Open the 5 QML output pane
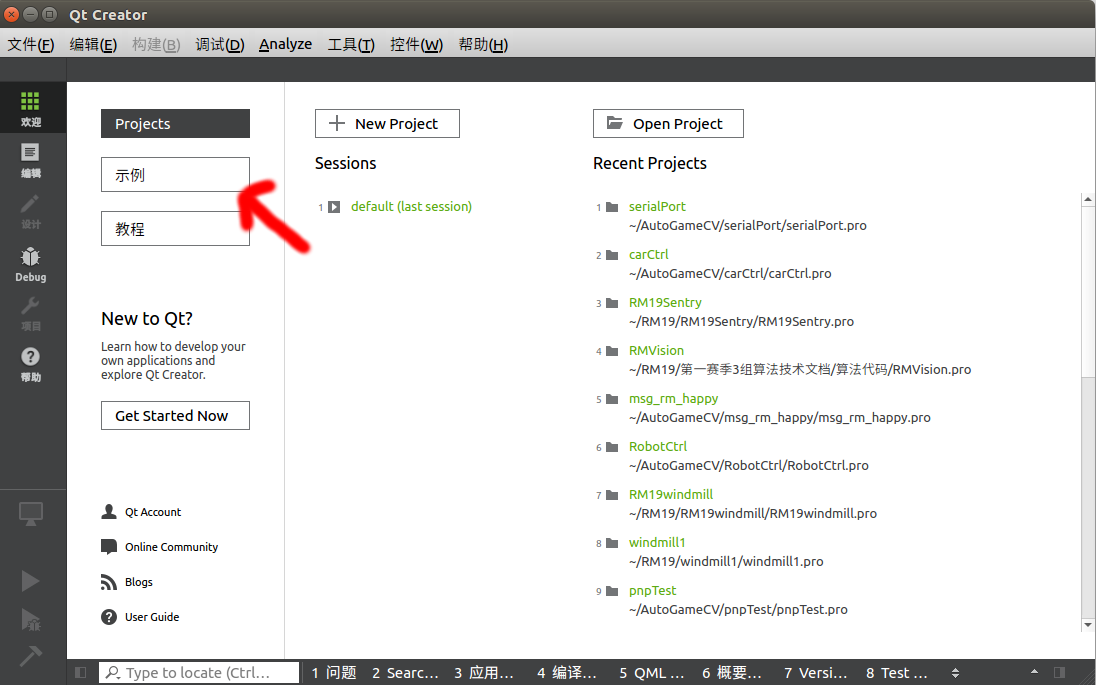Screen dimensions: 1096x685 tap(651, 672)
